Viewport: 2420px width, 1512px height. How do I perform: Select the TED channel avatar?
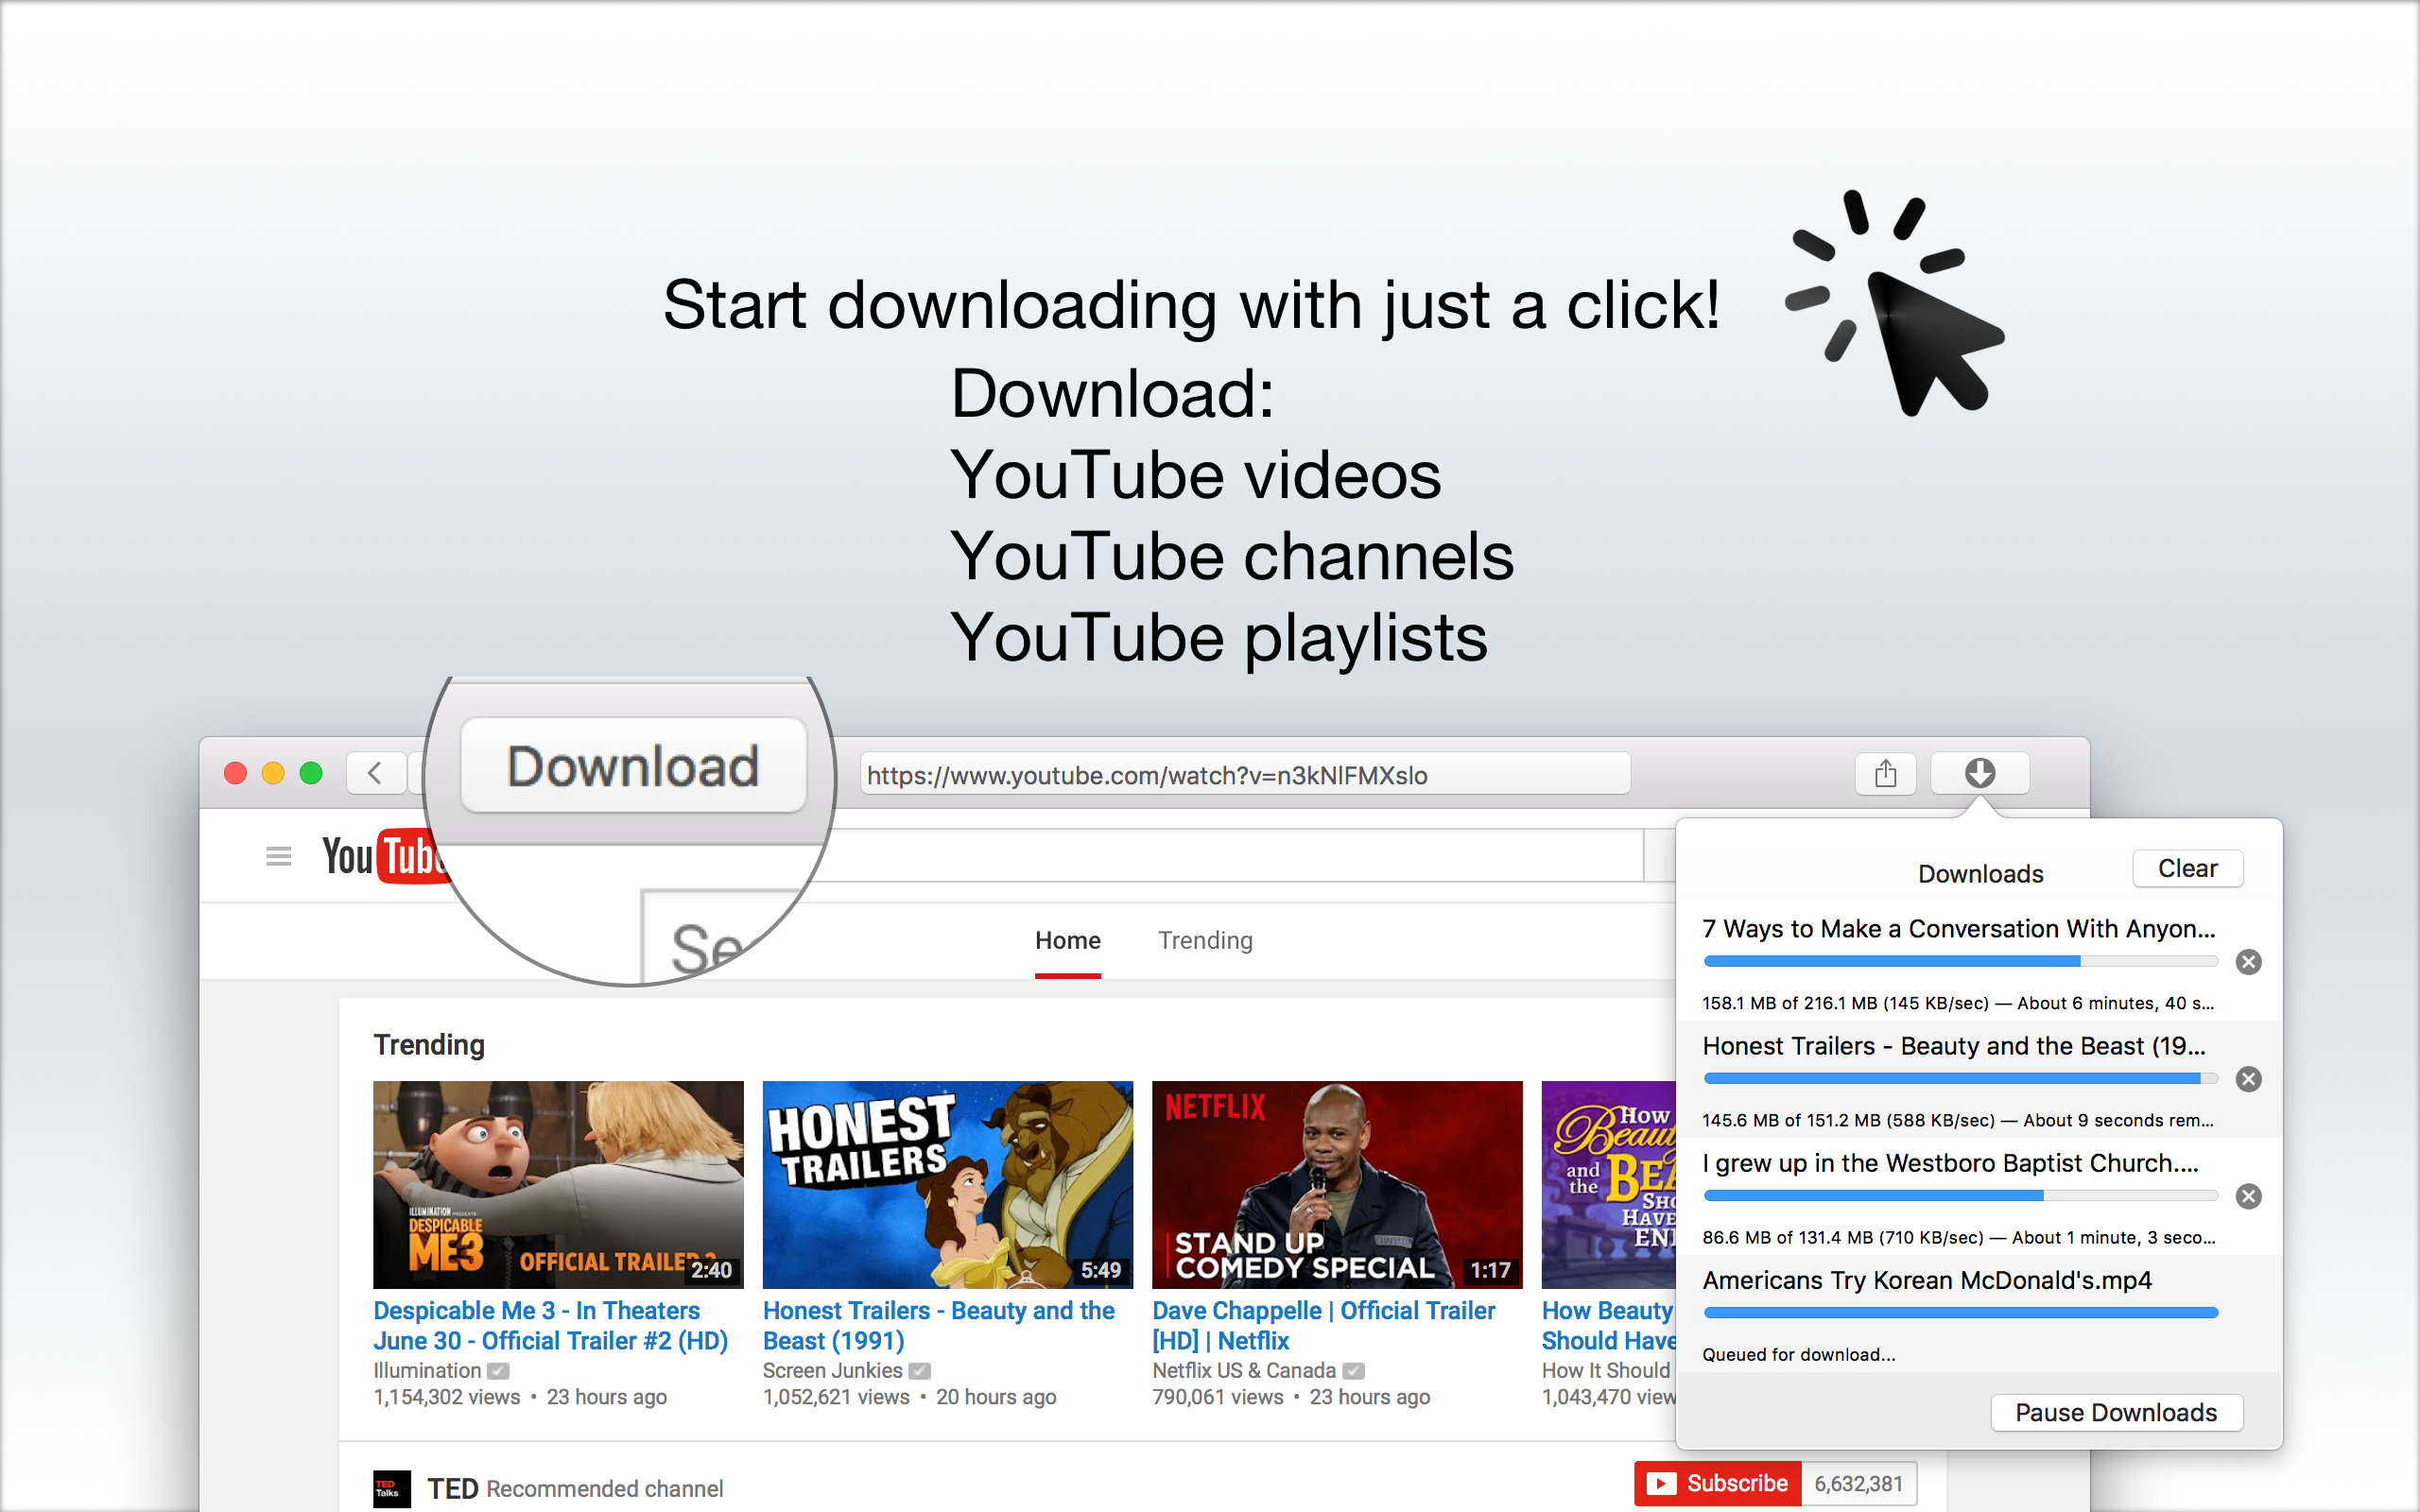click(391, 1488)
